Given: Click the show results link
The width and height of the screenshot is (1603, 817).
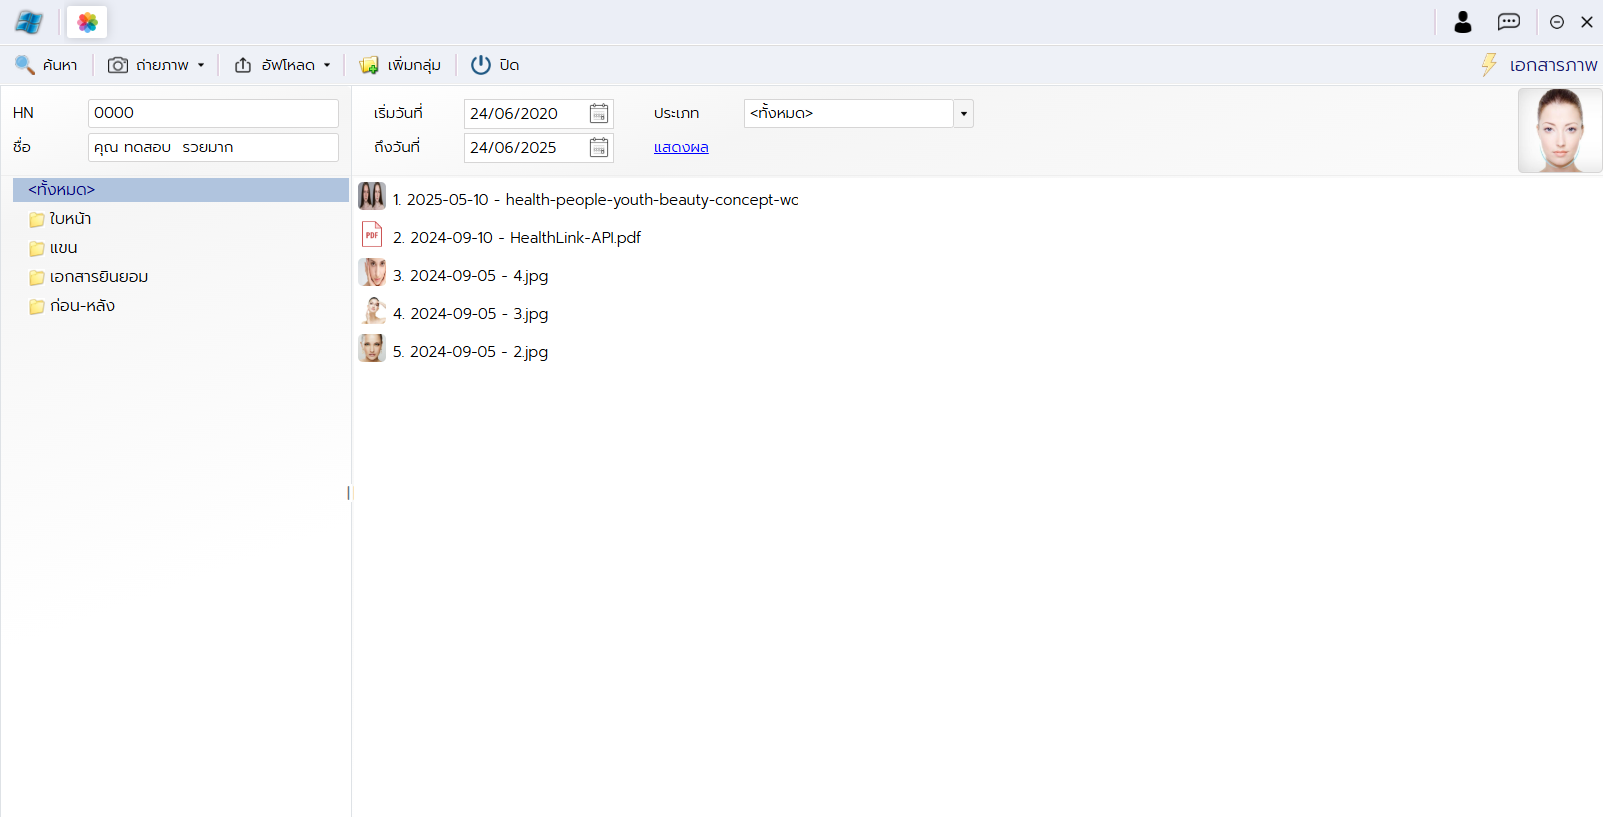Looking at the screenshot, I should (x=681, y=147).
